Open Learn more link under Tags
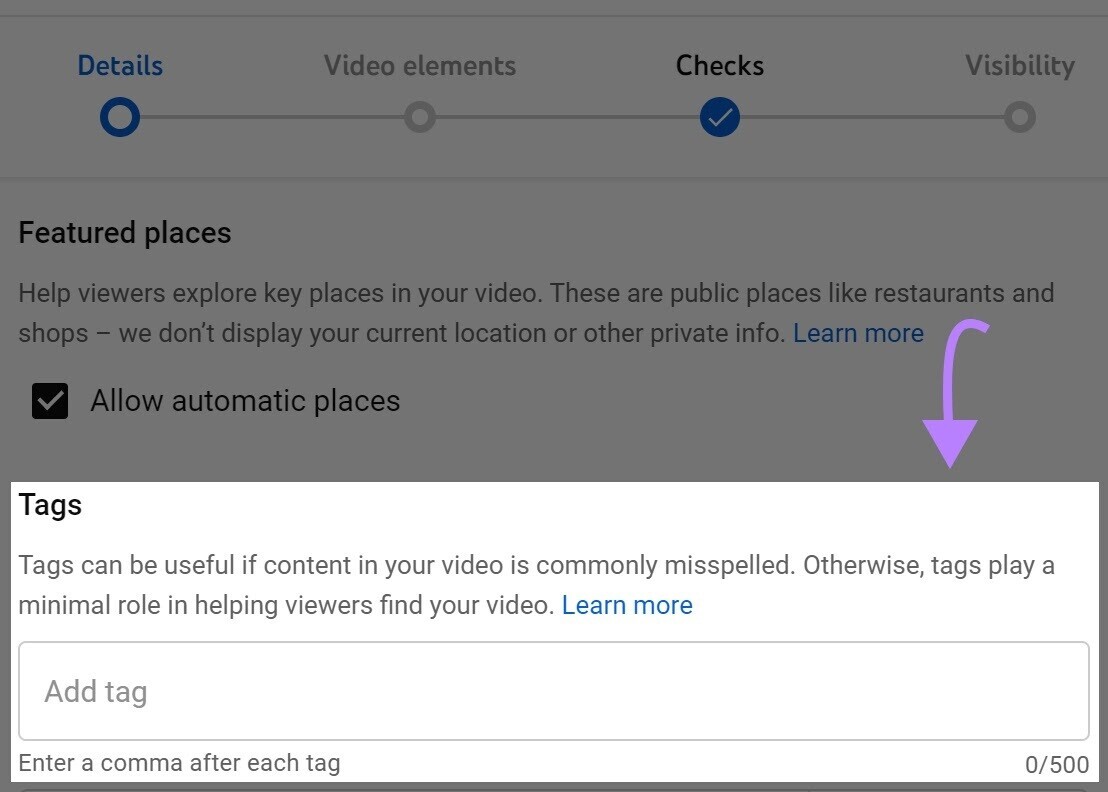 (627, 605)
